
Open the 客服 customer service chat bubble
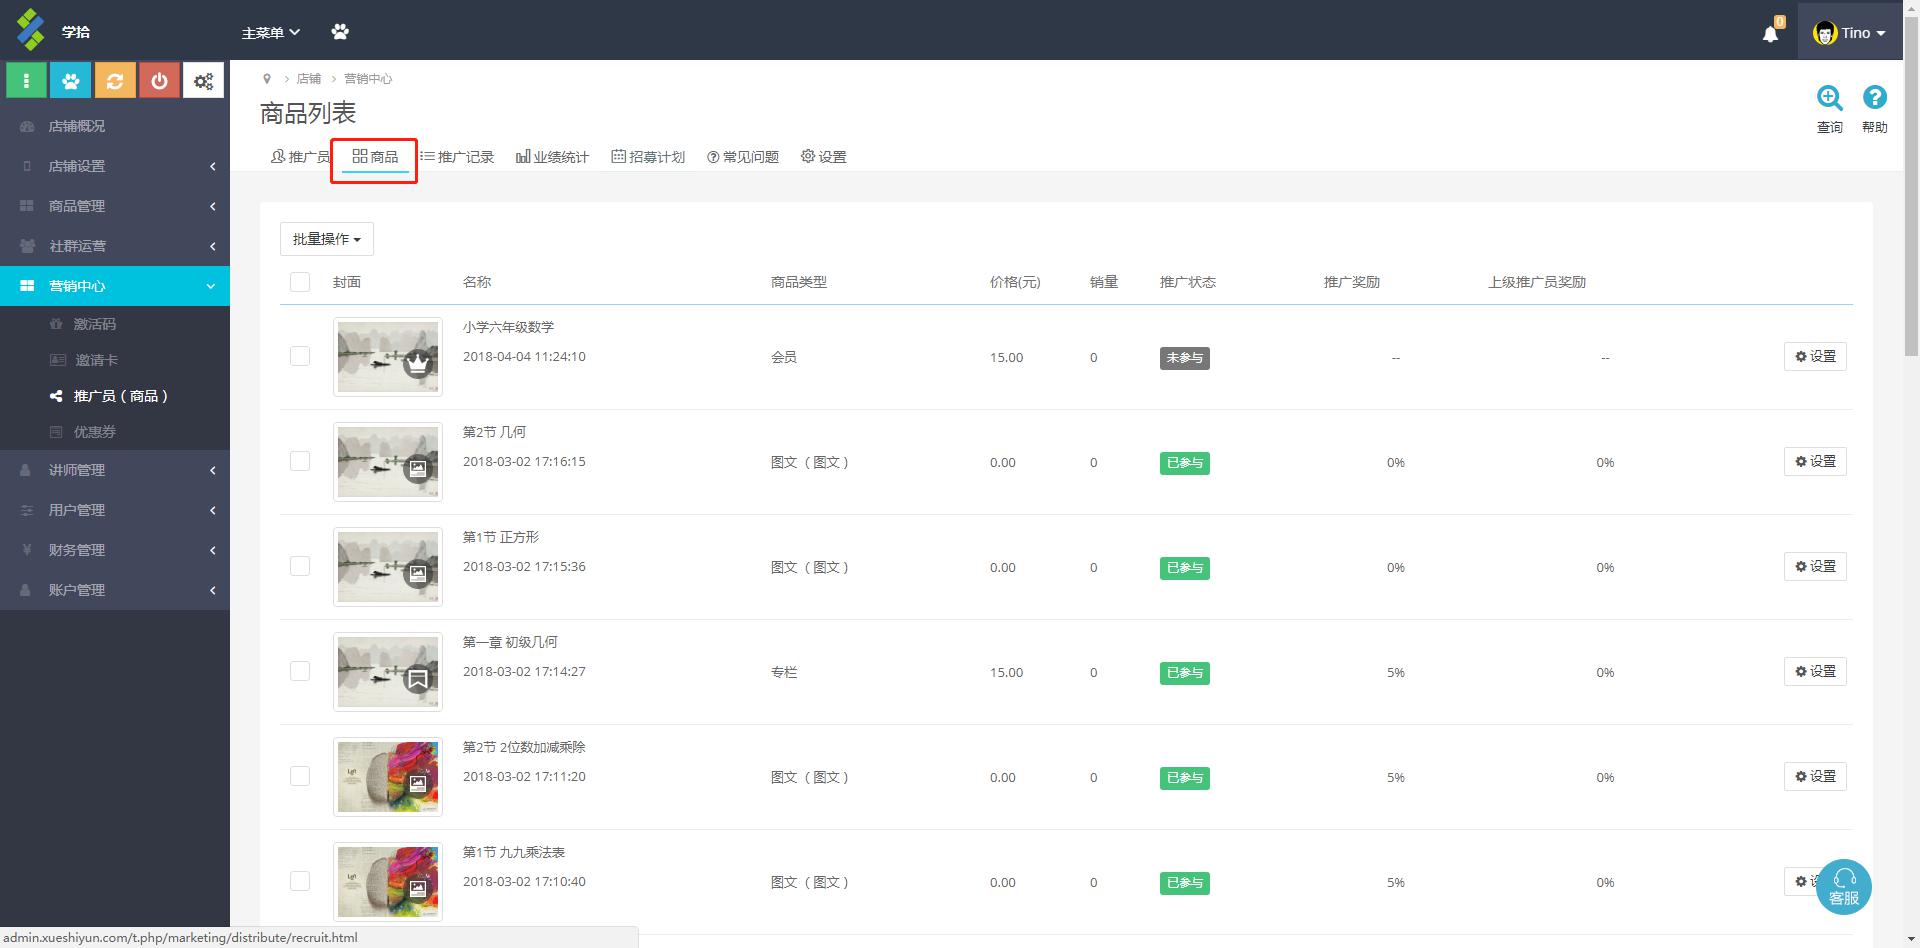tap(1843, 887)
